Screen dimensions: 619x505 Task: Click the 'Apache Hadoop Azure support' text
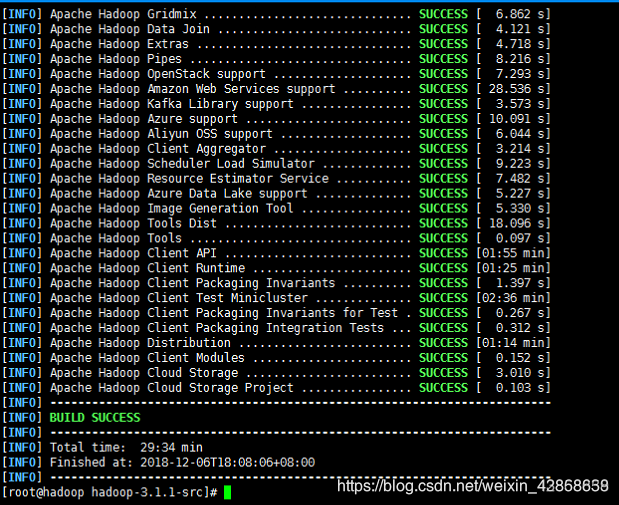click(144, 119)
